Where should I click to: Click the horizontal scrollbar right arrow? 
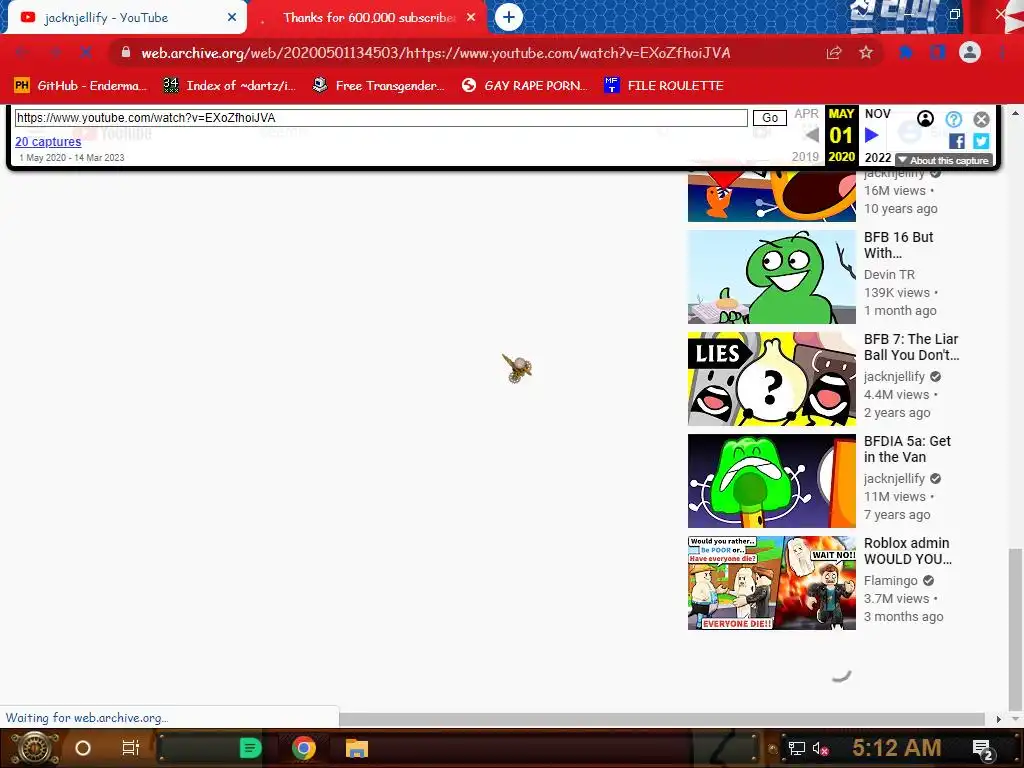pyautogui.click(x=998, y=719)
